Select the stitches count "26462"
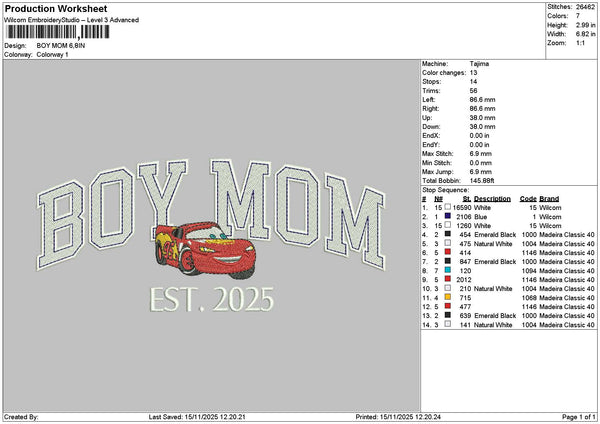The width and height of the screenshot is (600, 424). tap(585, 7)
